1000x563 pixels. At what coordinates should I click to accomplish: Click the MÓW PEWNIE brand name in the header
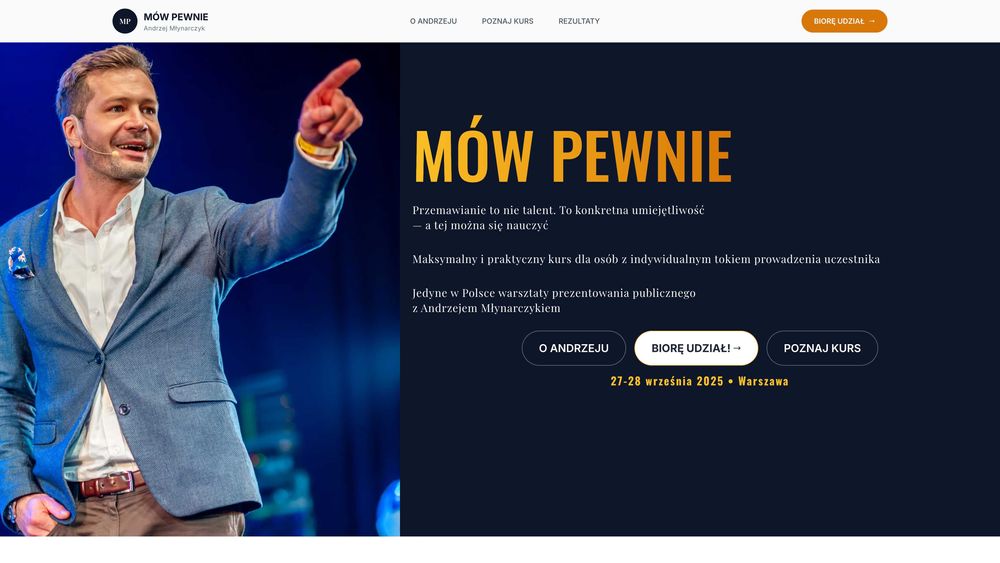[176, 17]
